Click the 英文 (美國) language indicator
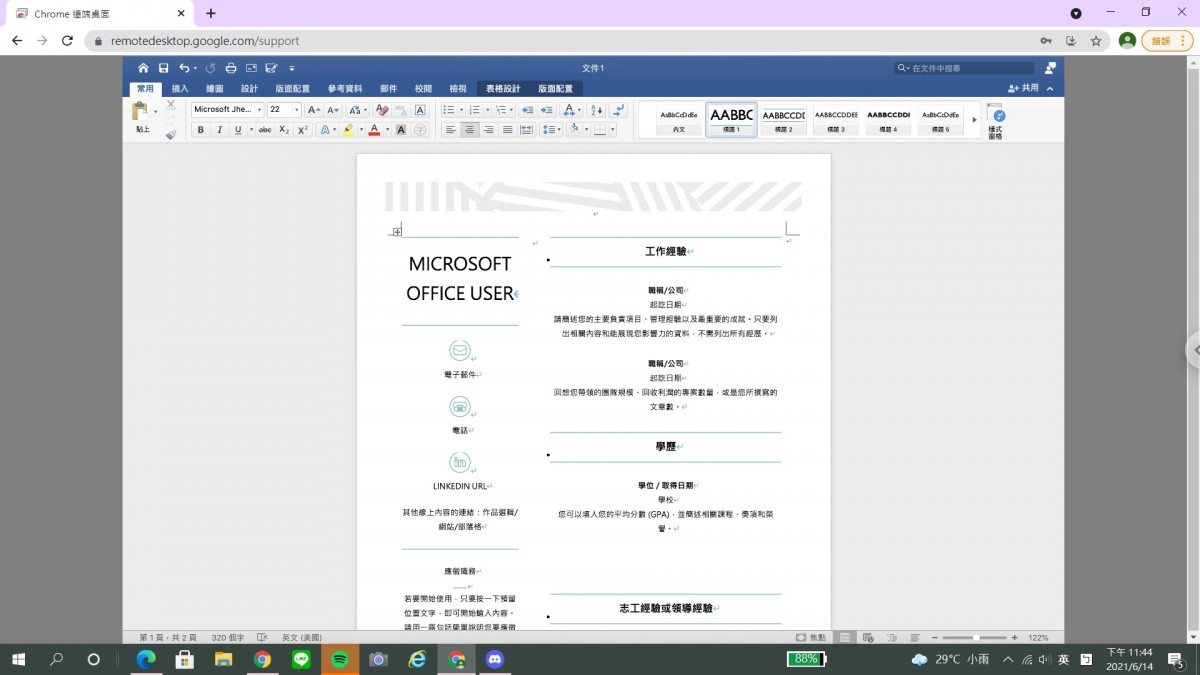Screen dimensions: 1200x675 coord(302,637)
